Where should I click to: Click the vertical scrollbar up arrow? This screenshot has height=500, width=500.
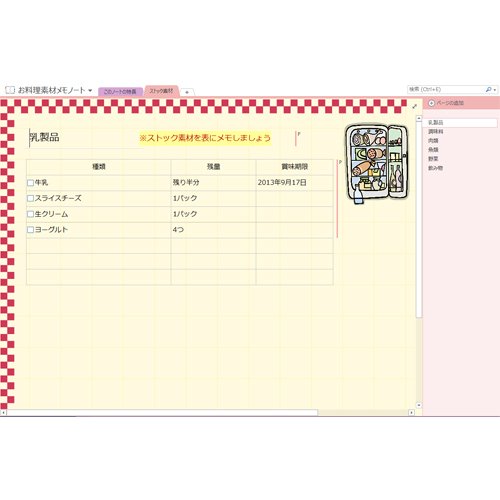coord(419,118)
